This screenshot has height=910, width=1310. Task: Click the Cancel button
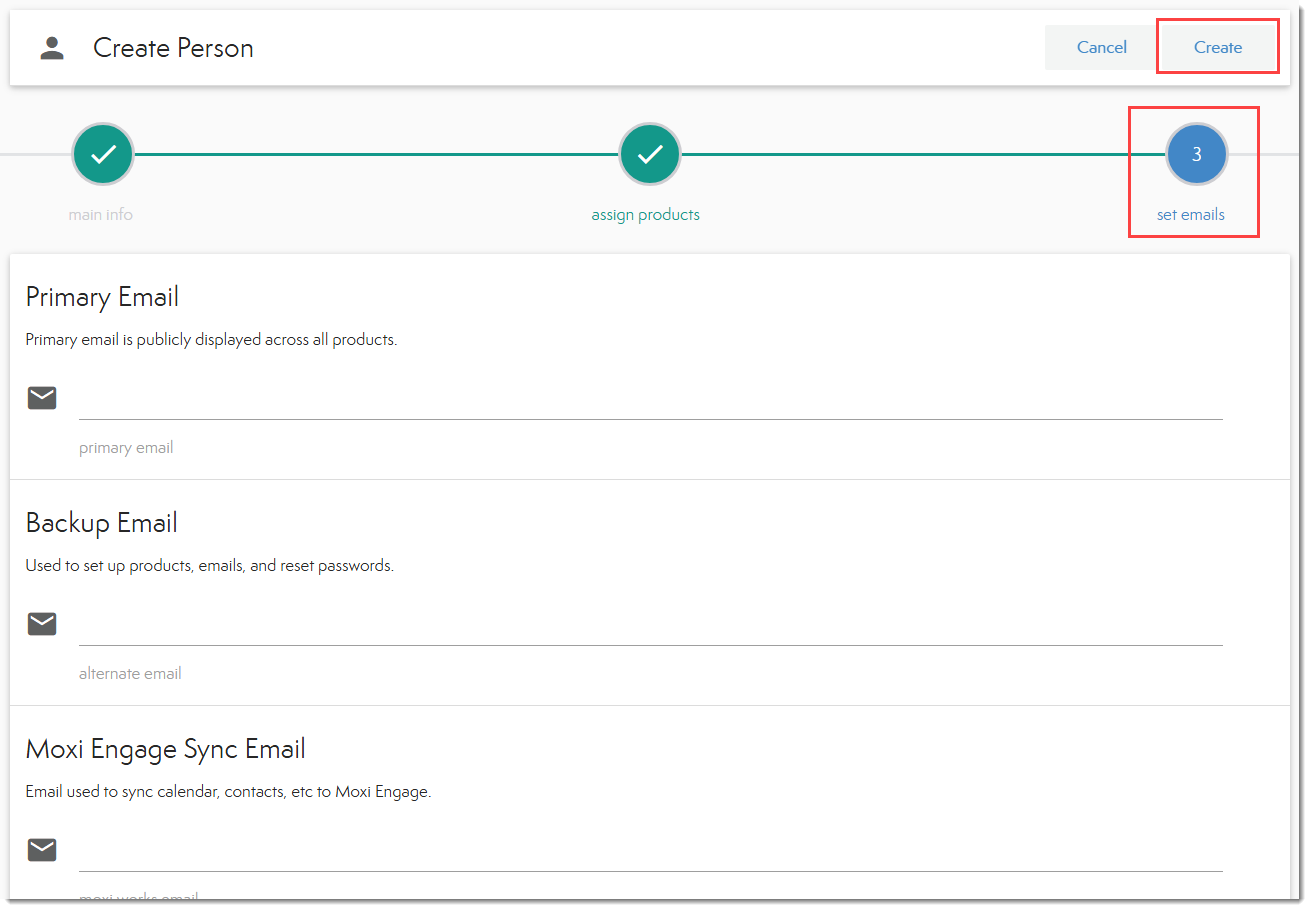[x=1101, y=47]
